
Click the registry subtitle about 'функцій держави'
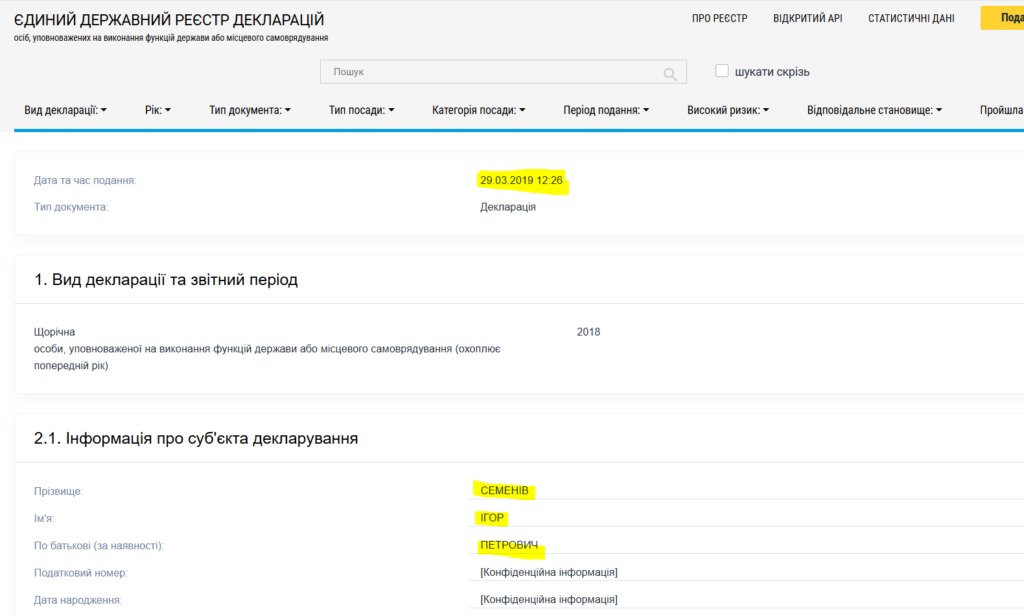click(170, 38)
